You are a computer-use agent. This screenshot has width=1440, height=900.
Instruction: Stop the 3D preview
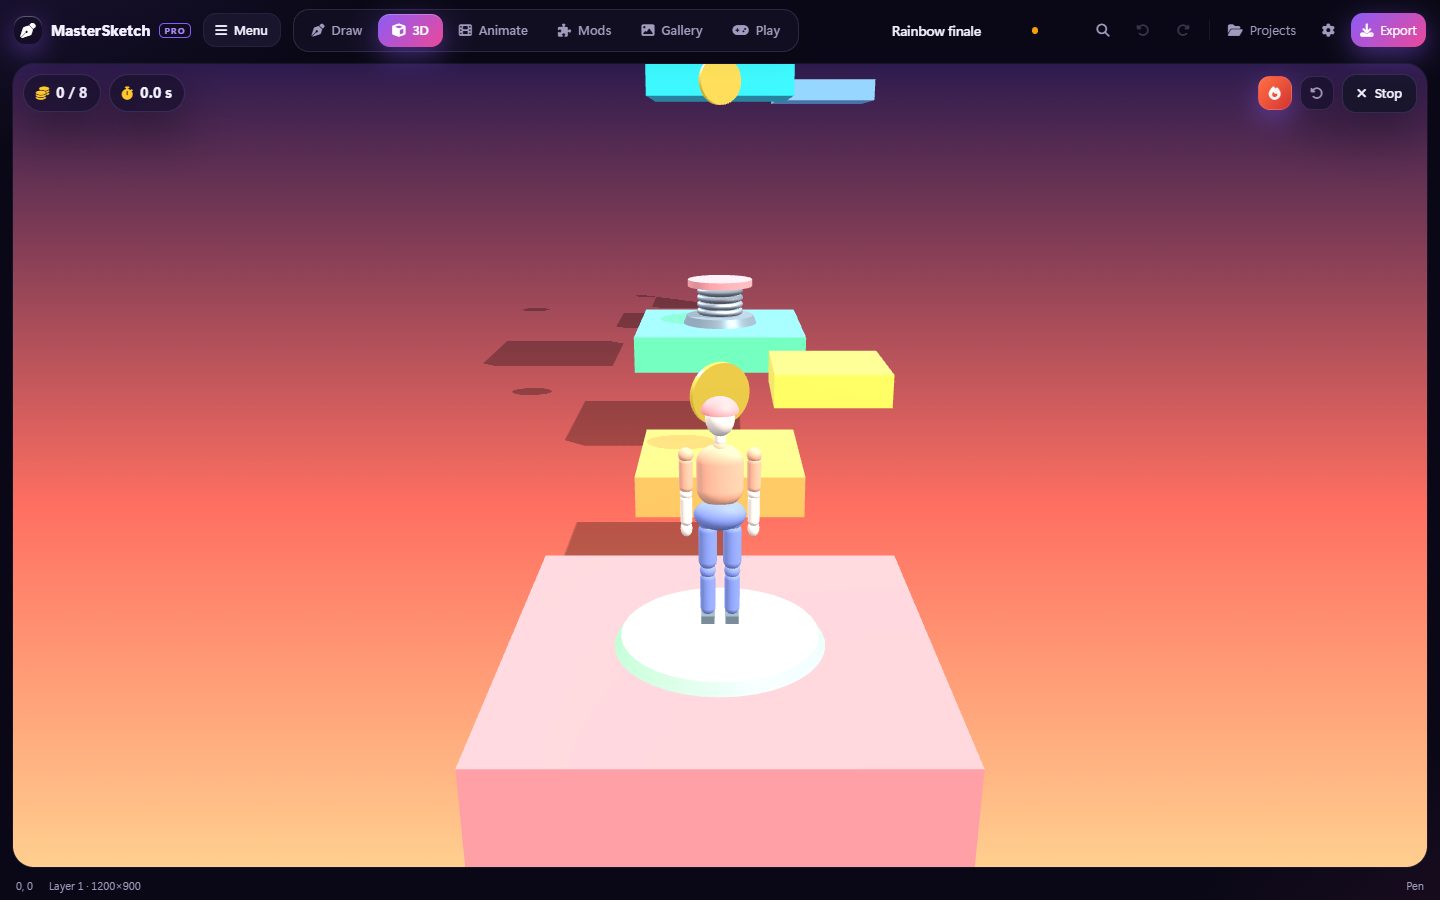pyautogui.click(x=1379, y=93)
